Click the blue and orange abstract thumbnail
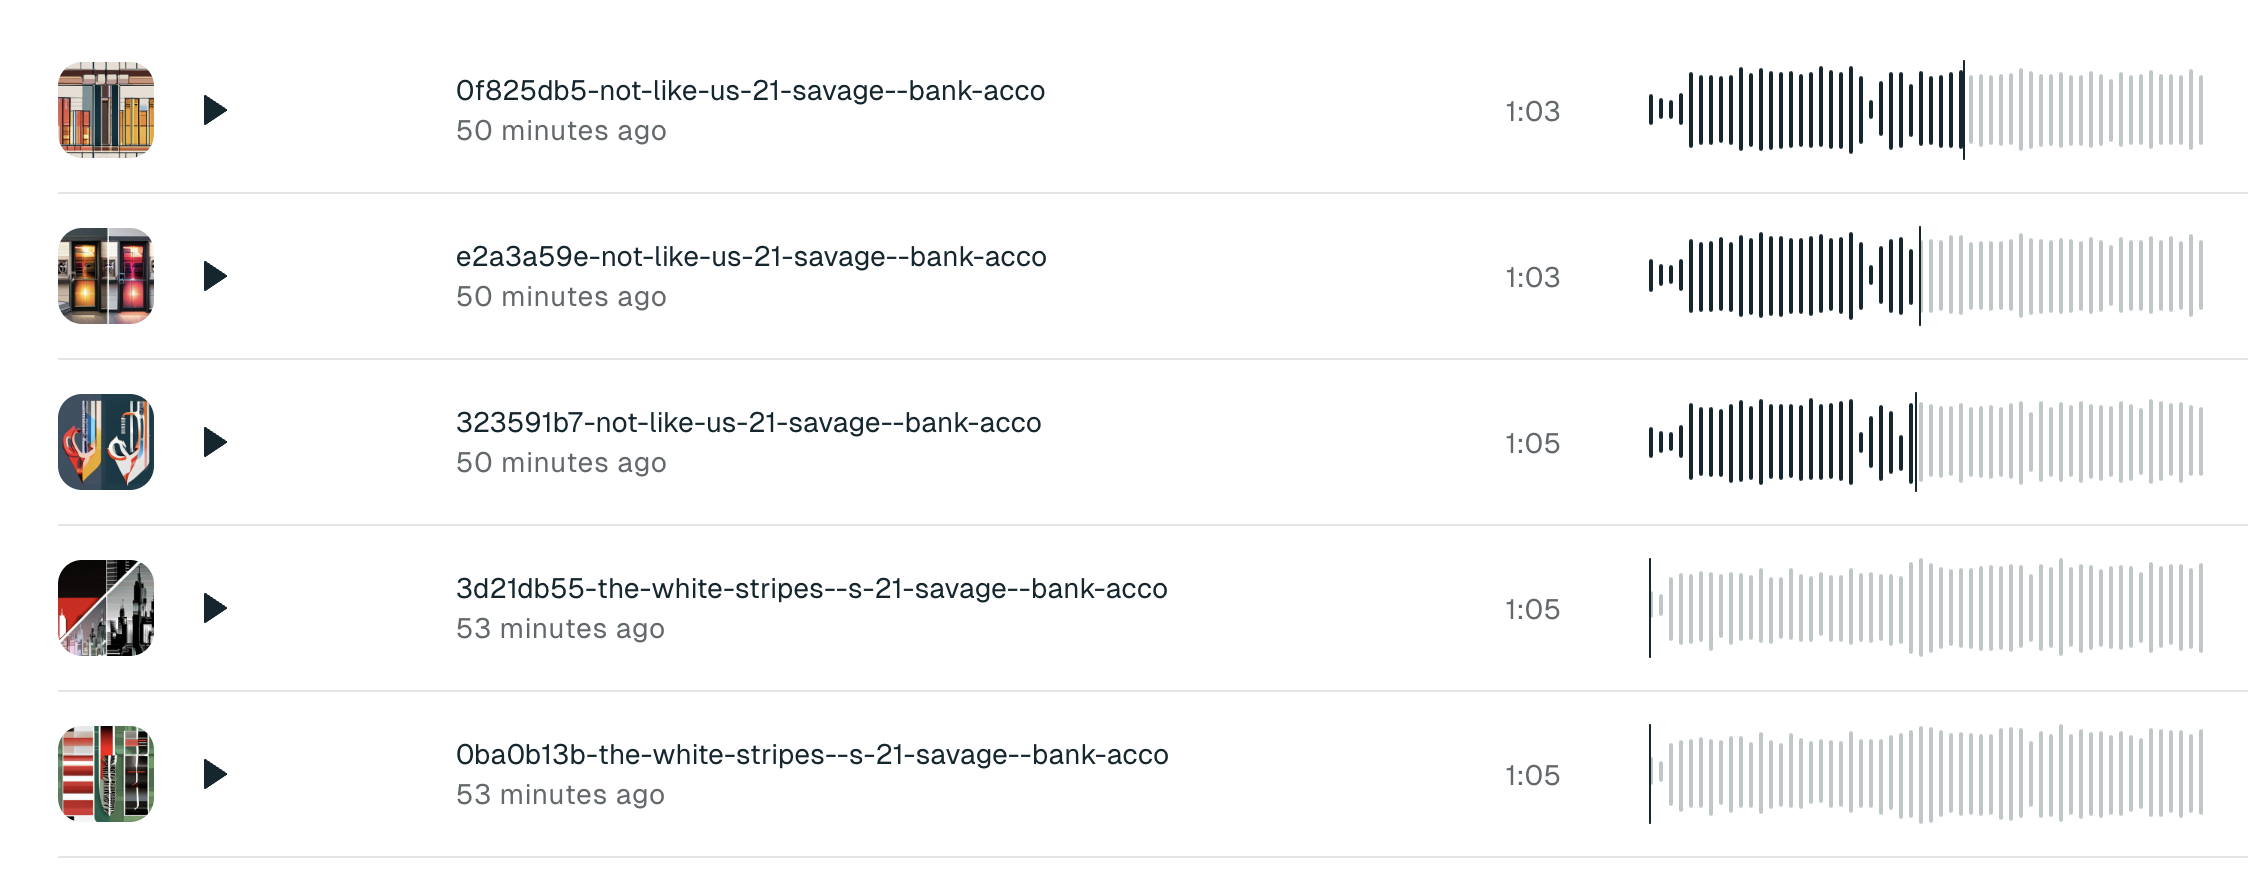Viewport: 2248px width, 872px height. click(x=106, y=442)
